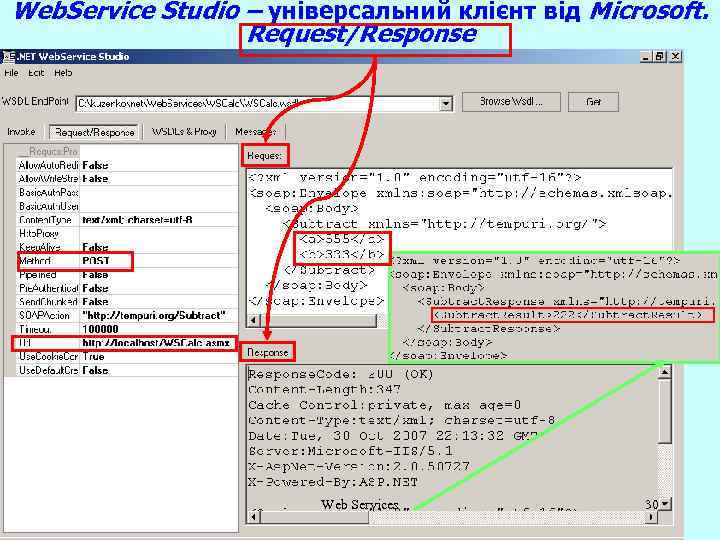The image size is (720, 540).
Task: Select the Timeout 100000 value
Action: click(101, 329)
